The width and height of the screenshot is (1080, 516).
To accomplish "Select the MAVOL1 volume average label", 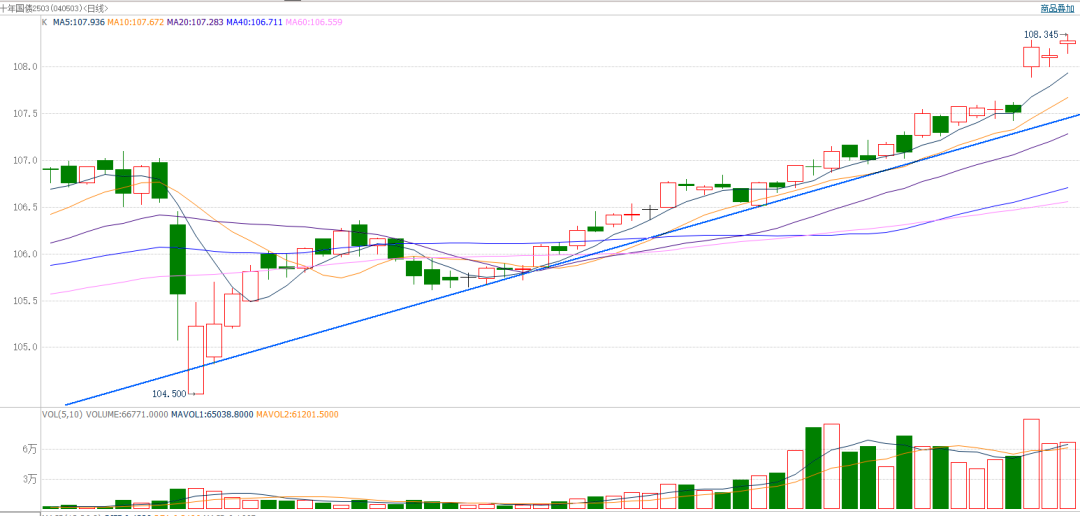I will [211, 413].
